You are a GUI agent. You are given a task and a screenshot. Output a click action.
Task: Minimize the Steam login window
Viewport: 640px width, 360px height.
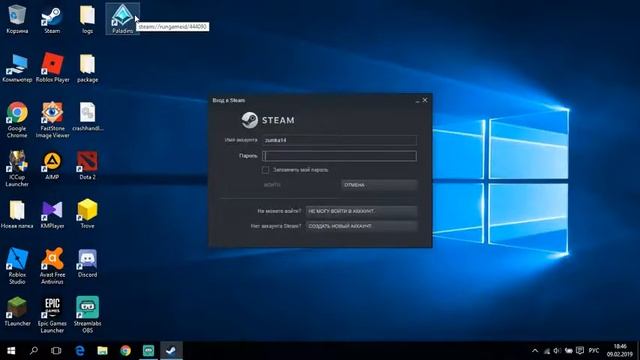(417, 100)
